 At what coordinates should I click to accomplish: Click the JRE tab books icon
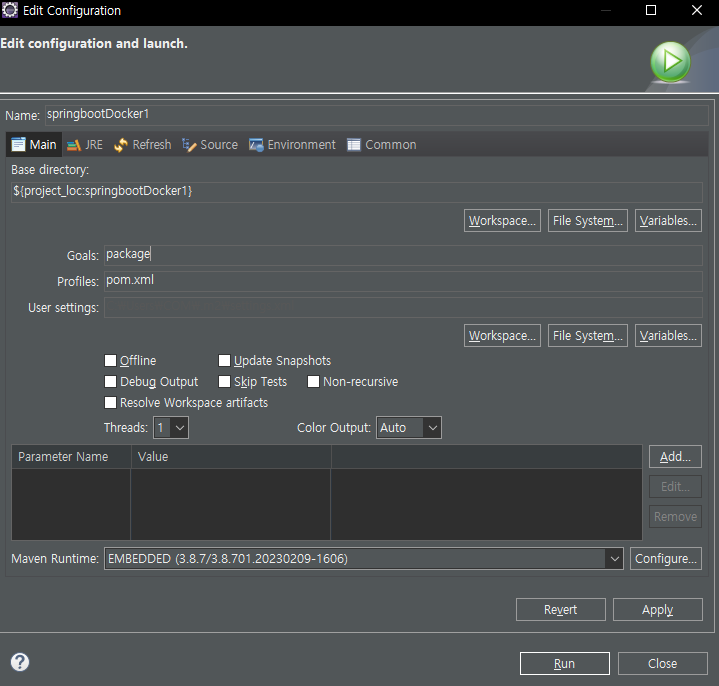73,145
